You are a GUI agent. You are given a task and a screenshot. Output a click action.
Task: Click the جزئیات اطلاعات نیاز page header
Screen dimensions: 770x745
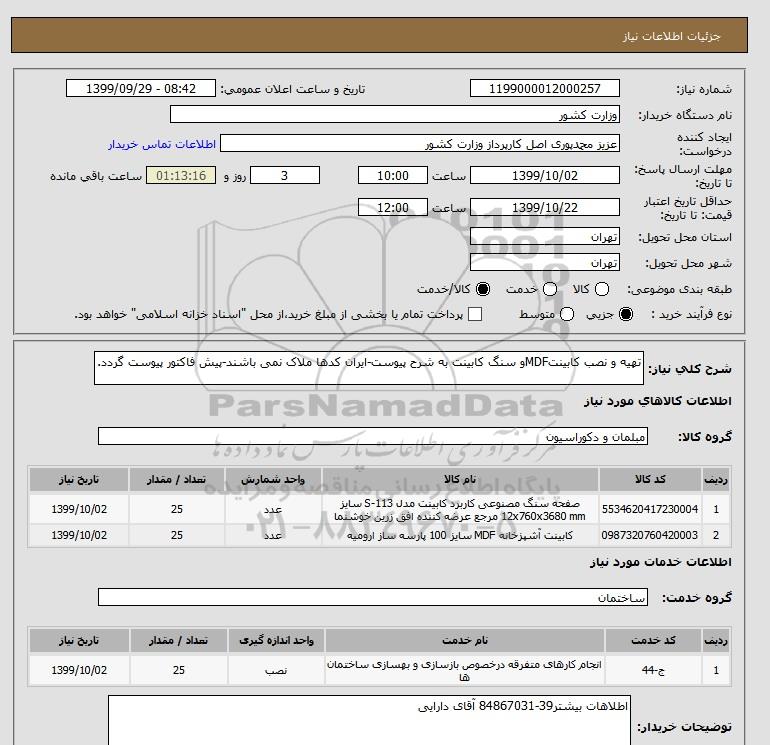coord(672,36)
